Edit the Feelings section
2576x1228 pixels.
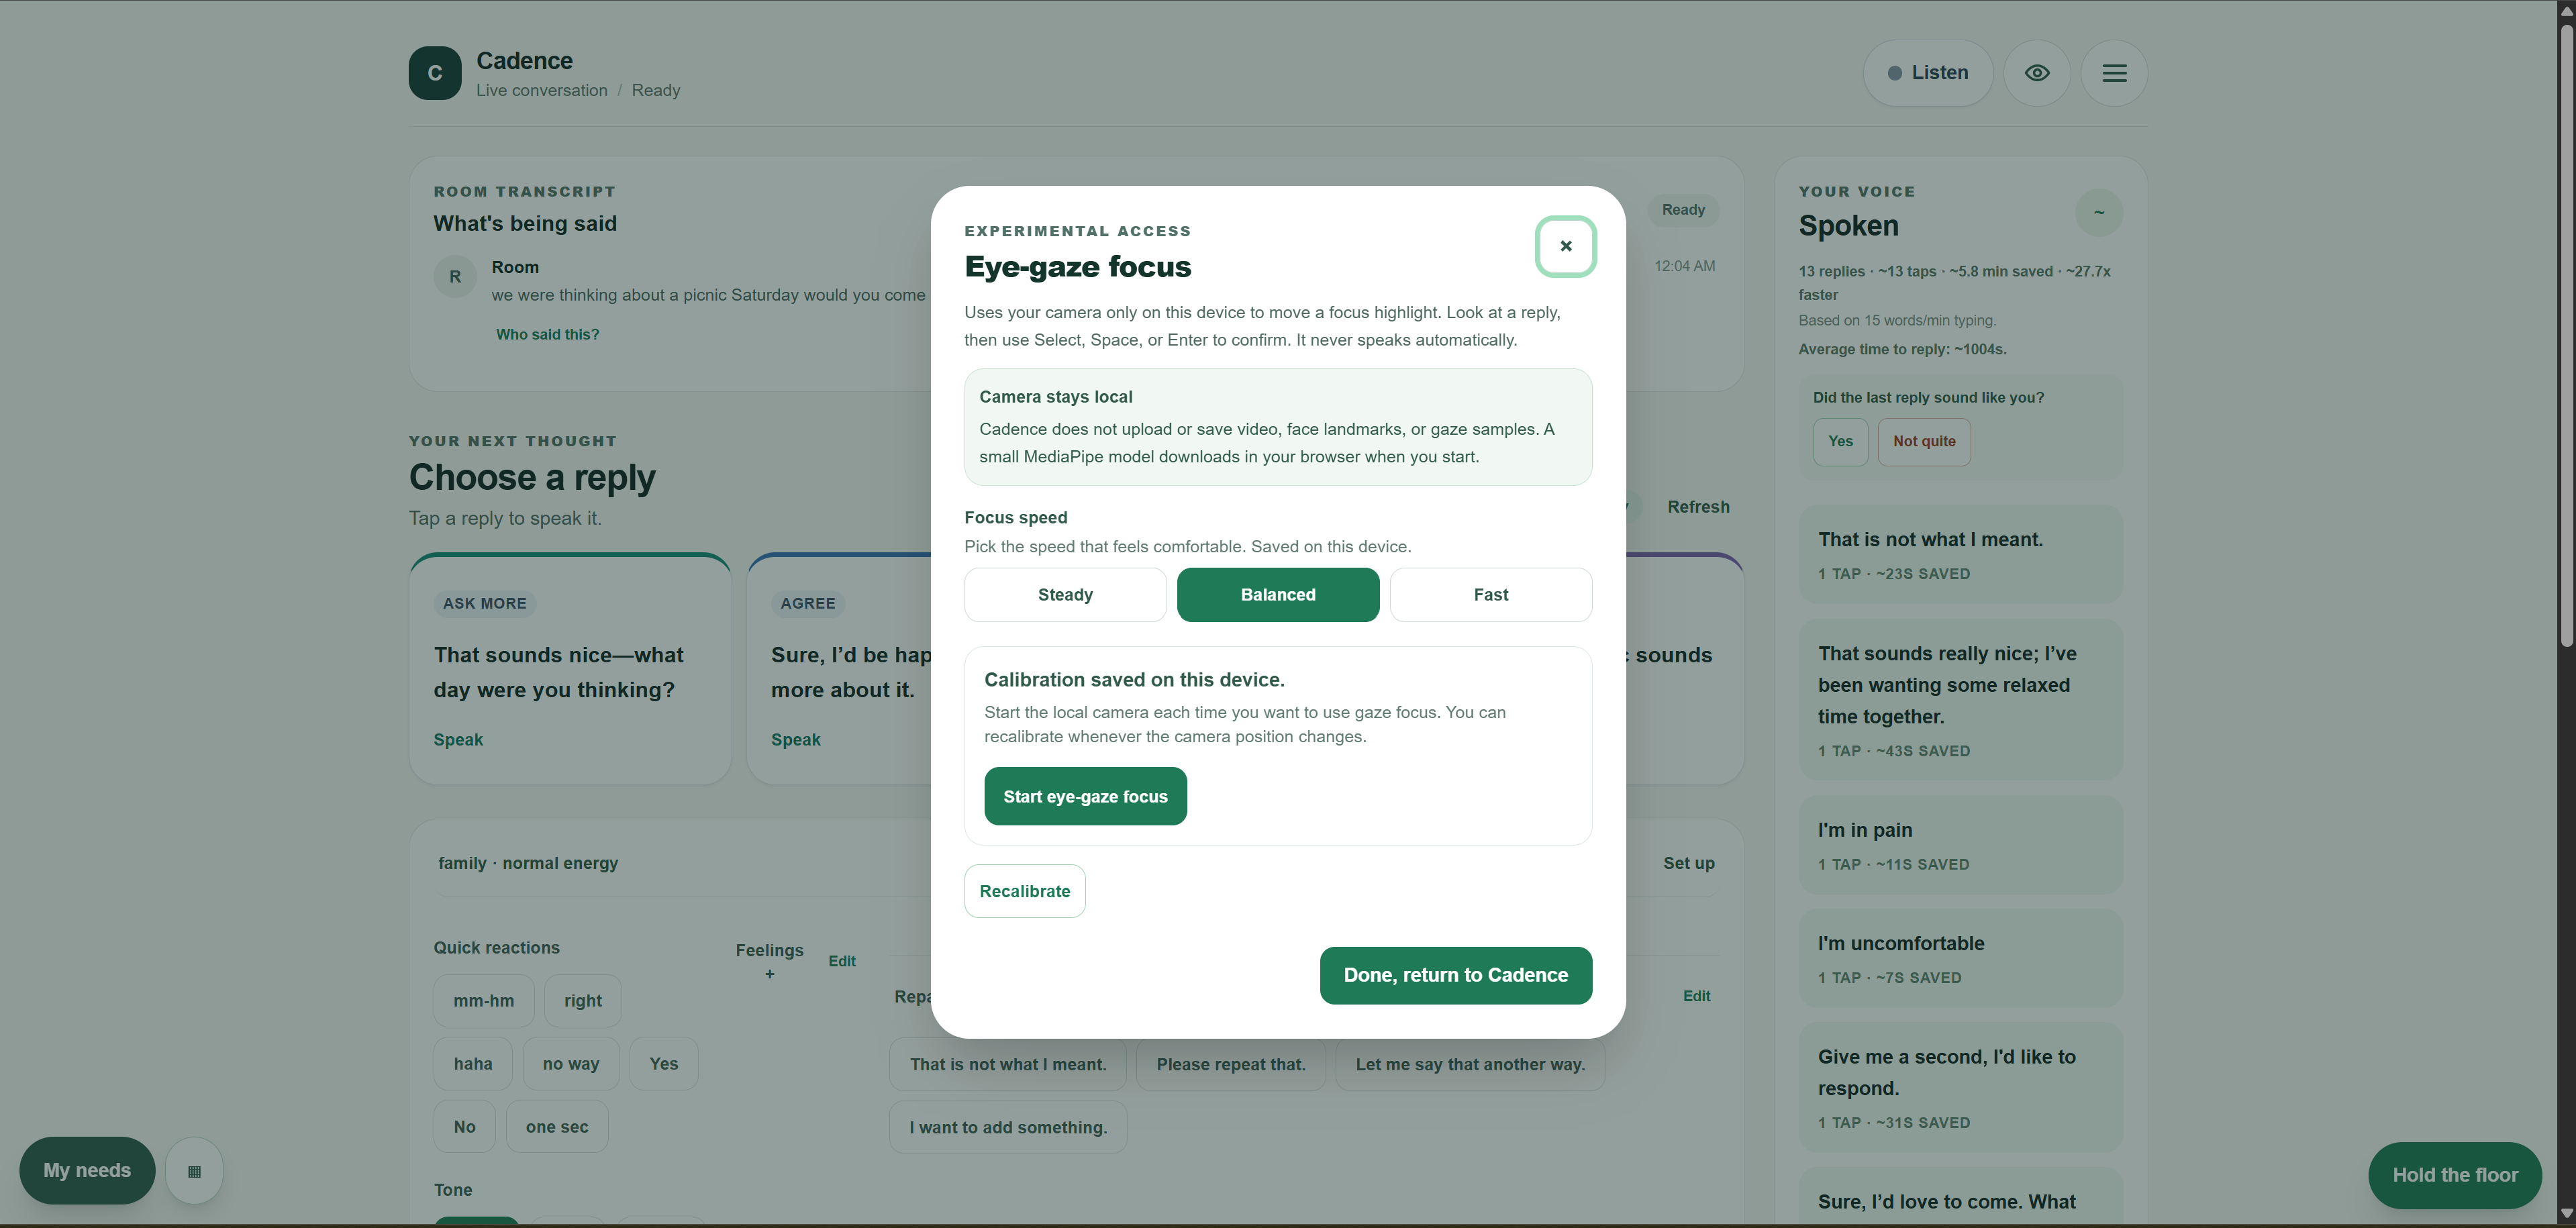click(842, 961)
